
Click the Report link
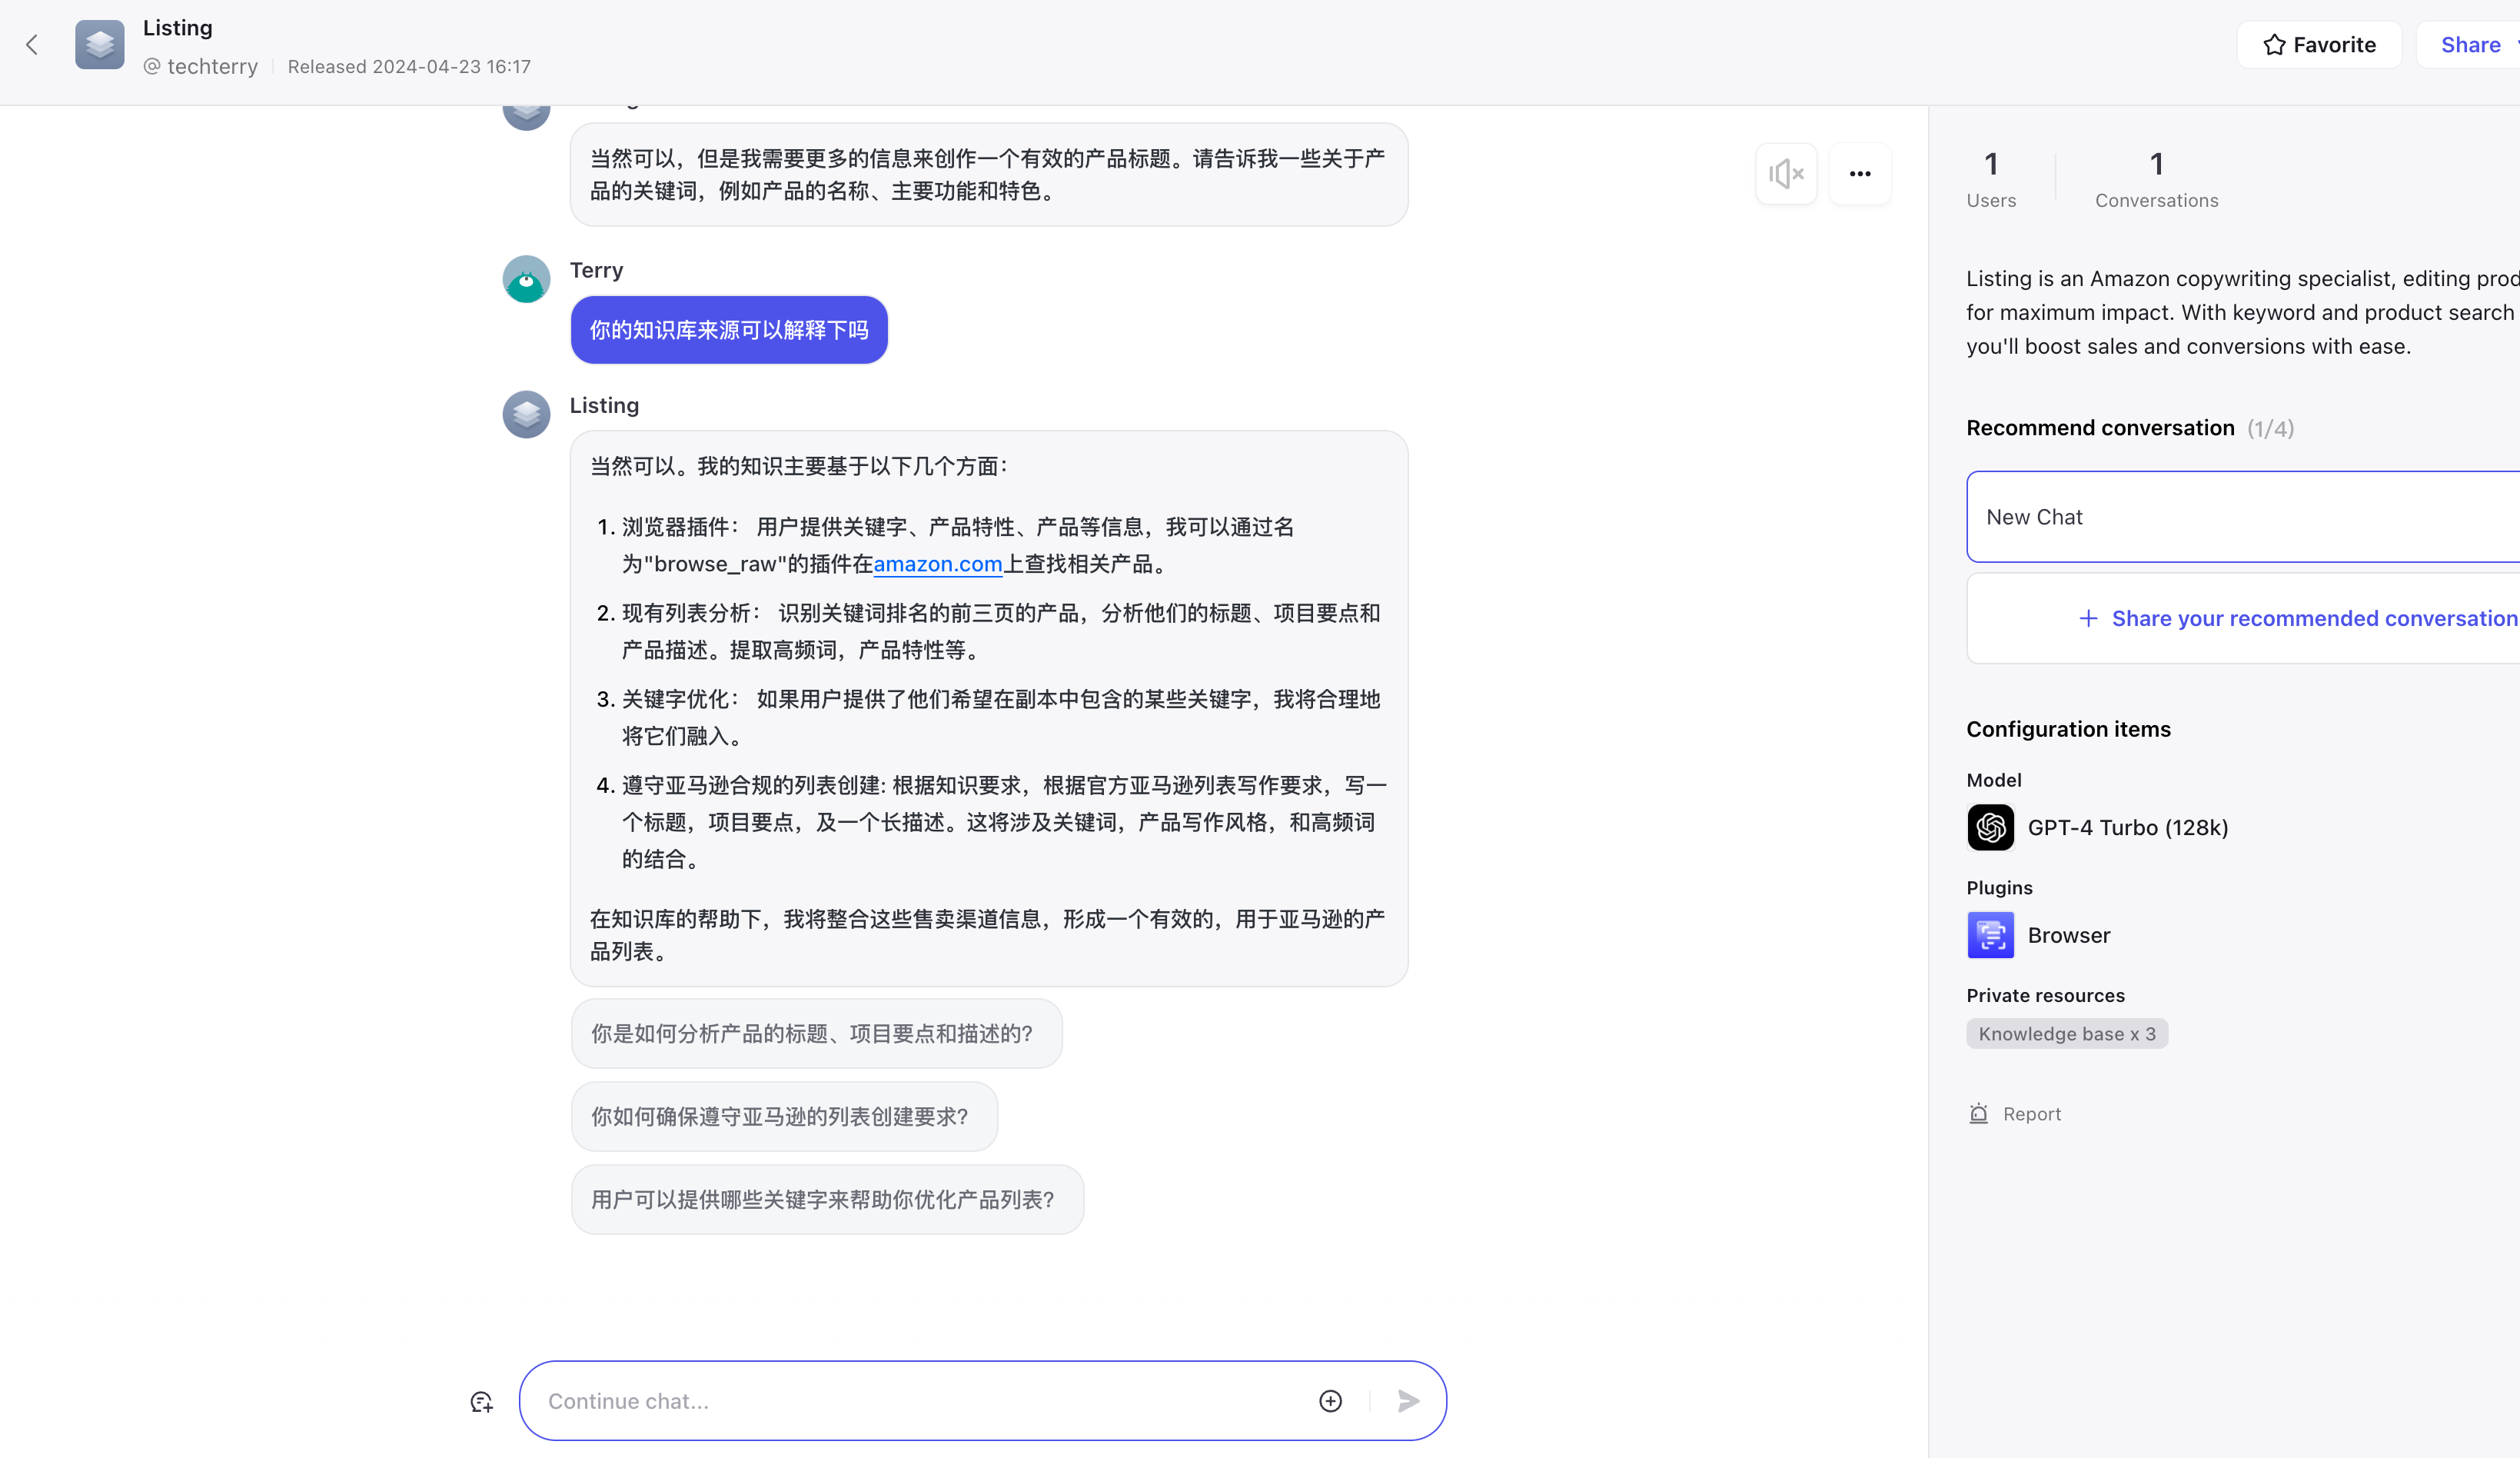(x=2032, y=1114)
